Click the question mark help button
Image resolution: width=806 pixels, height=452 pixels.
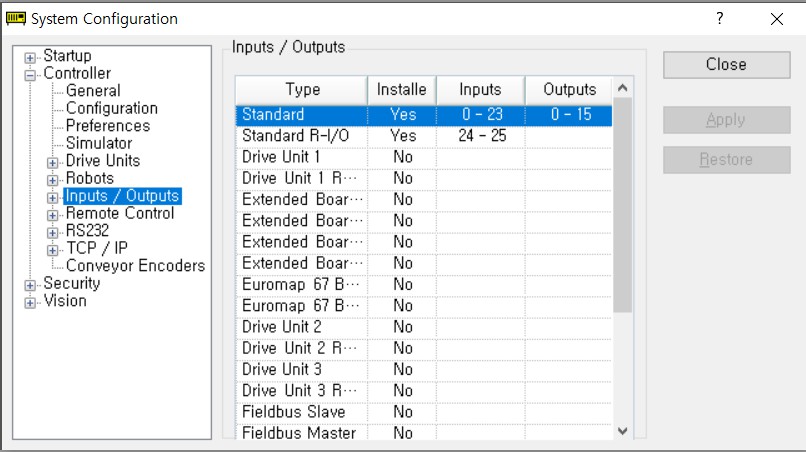coord(720,19)
